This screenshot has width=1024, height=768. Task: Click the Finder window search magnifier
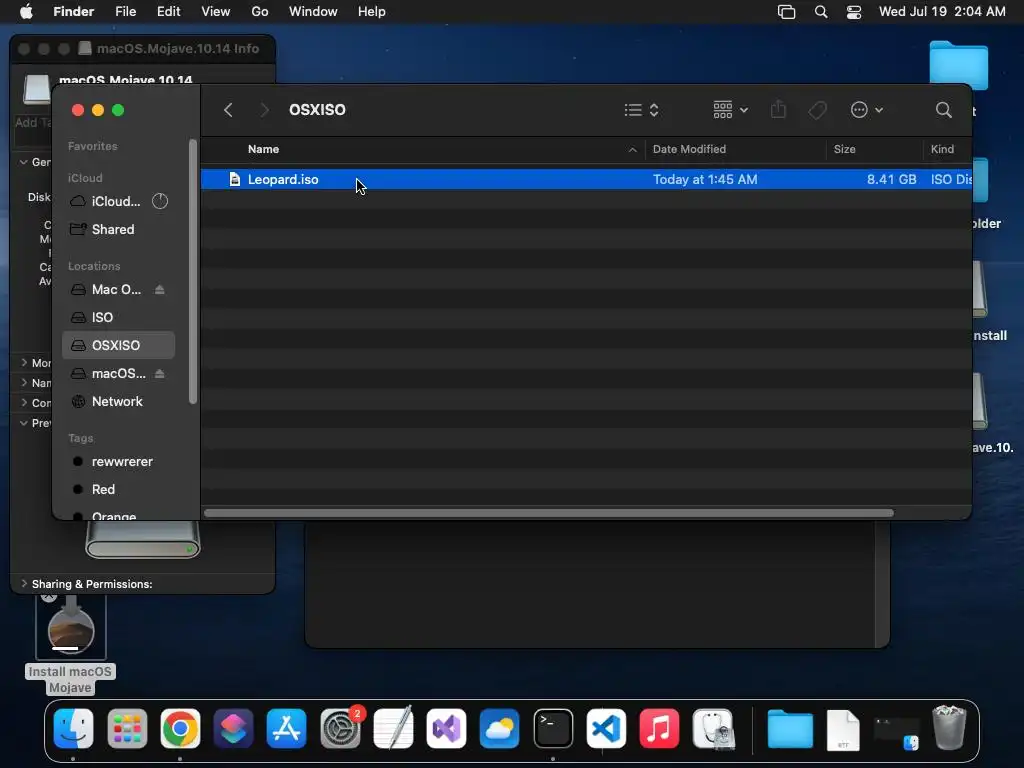click(943, 110)
